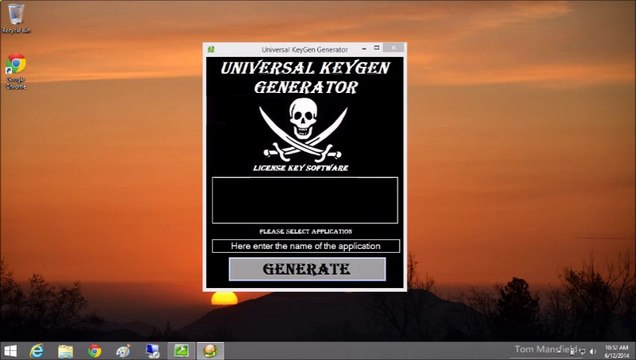This screenshot has height=360, width=636.
Task: Click the 'LICENSE KEY SOFTWARE' caption
Action: (301, 168)
